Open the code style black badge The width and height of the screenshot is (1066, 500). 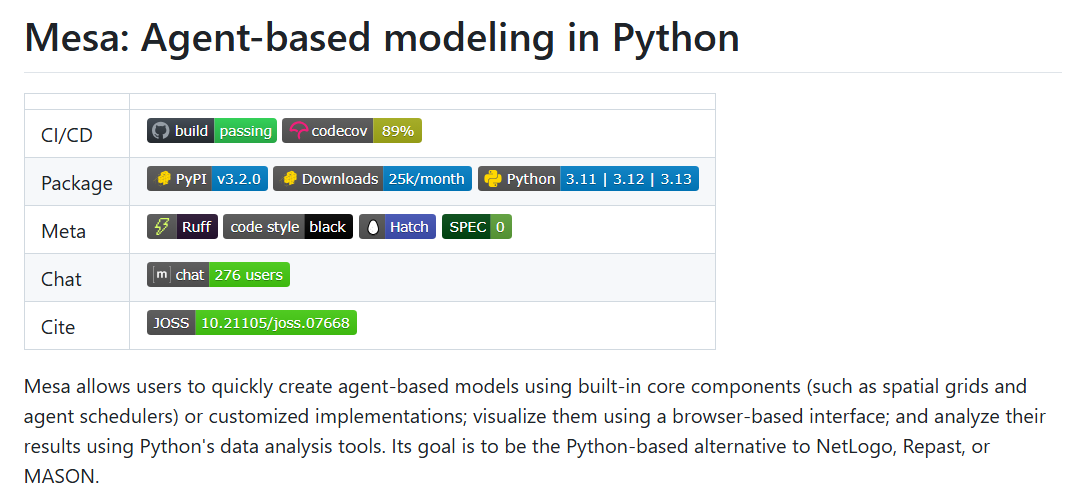(x=288, y=227)
